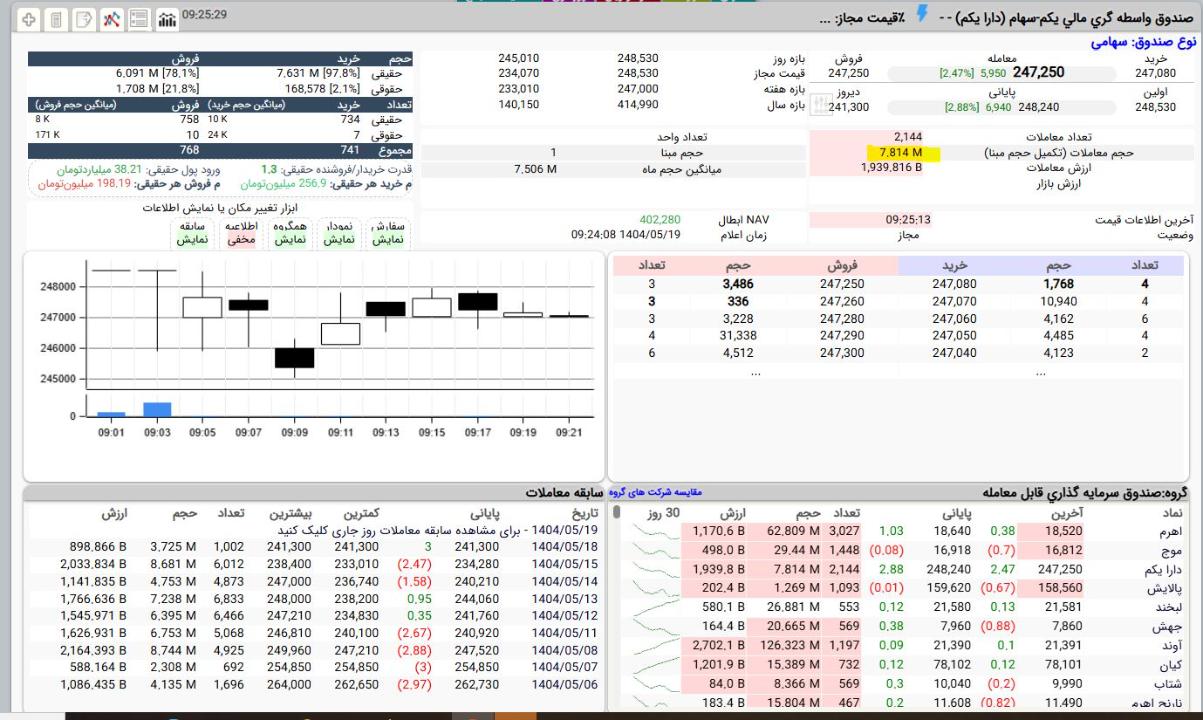Screen dimensions: 1203x720
Task: Open the پالایش symbol row
Action: [1167, 587]
